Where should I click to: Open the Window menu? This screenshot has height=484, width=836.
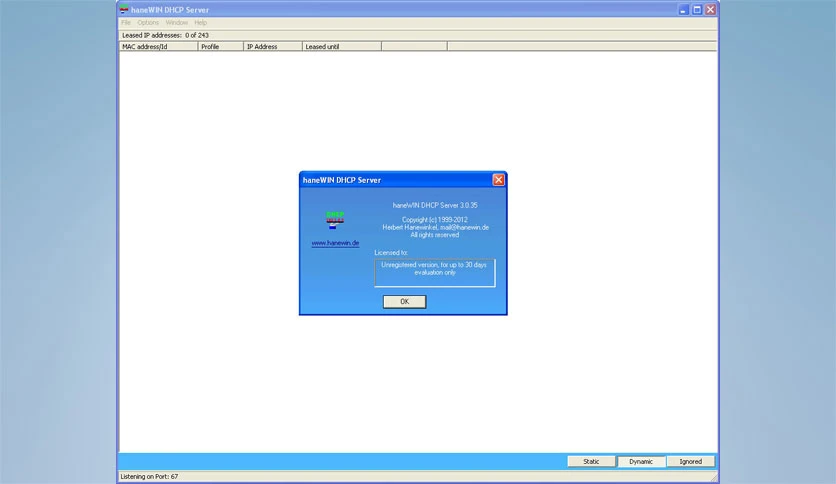tap(176, 22)
